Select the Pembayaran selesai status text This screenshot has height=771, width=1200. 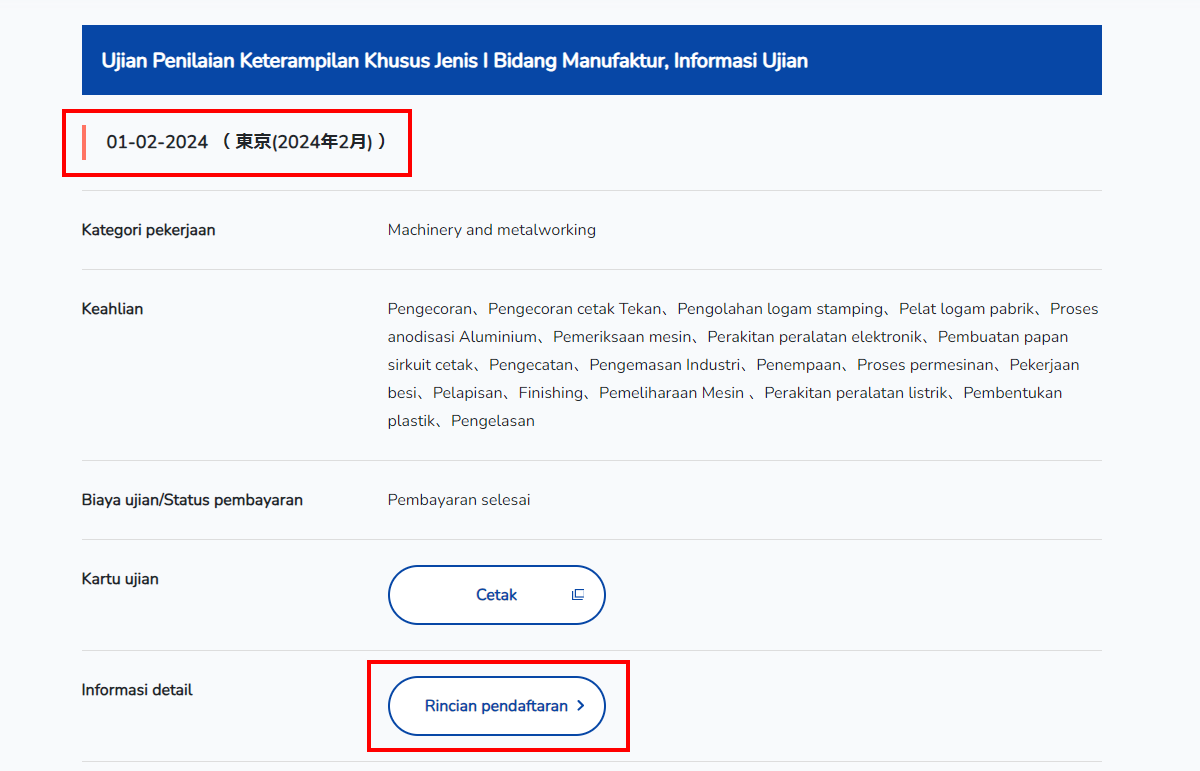pyautogui.click(x=459, y=500)
